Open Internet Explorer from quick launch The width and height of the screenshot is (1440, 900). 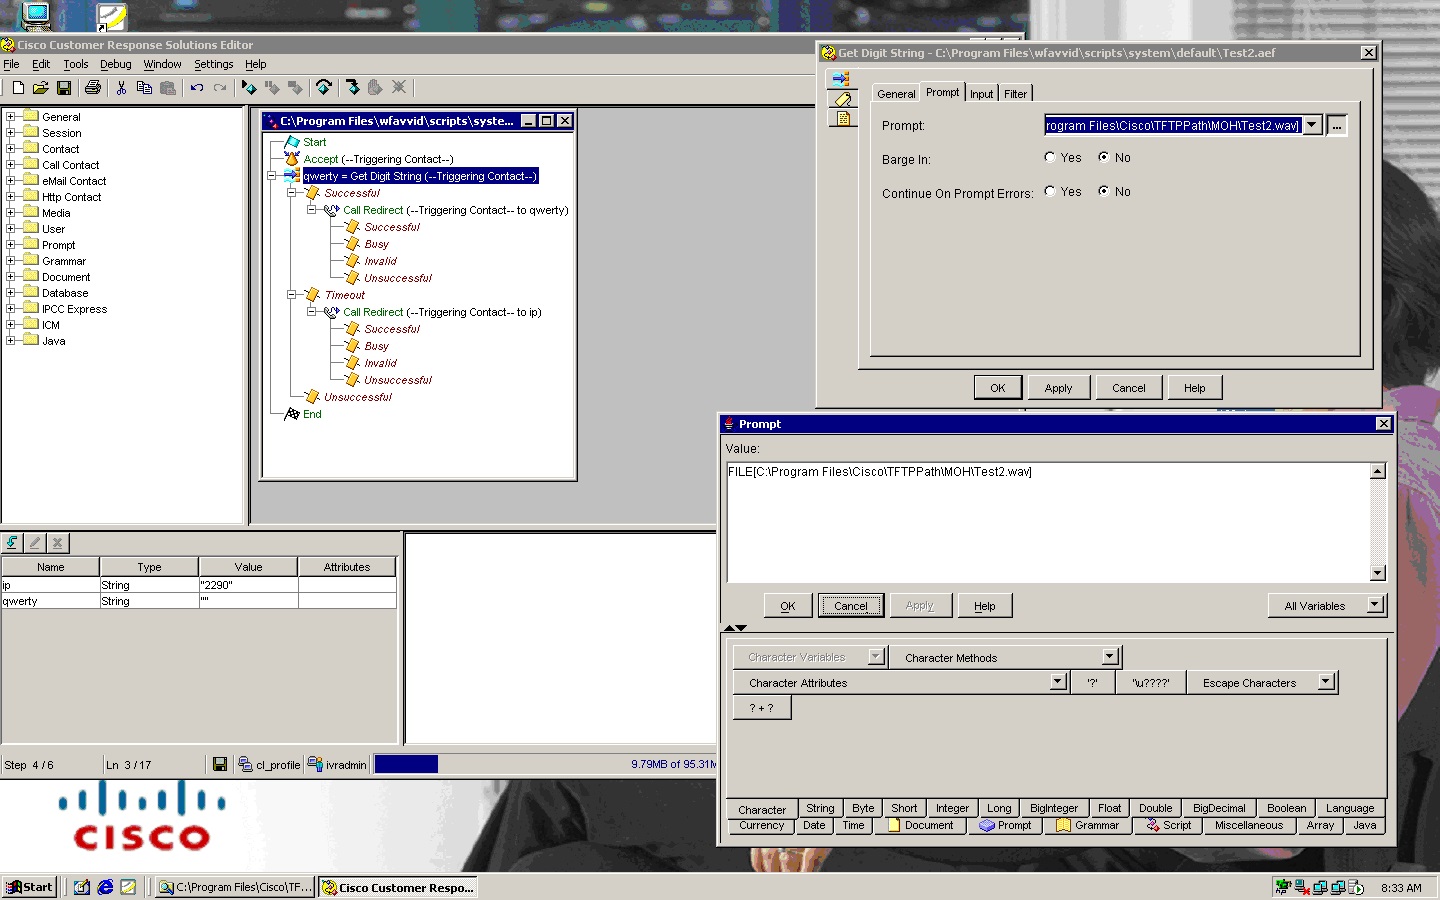tap(105, 887)
